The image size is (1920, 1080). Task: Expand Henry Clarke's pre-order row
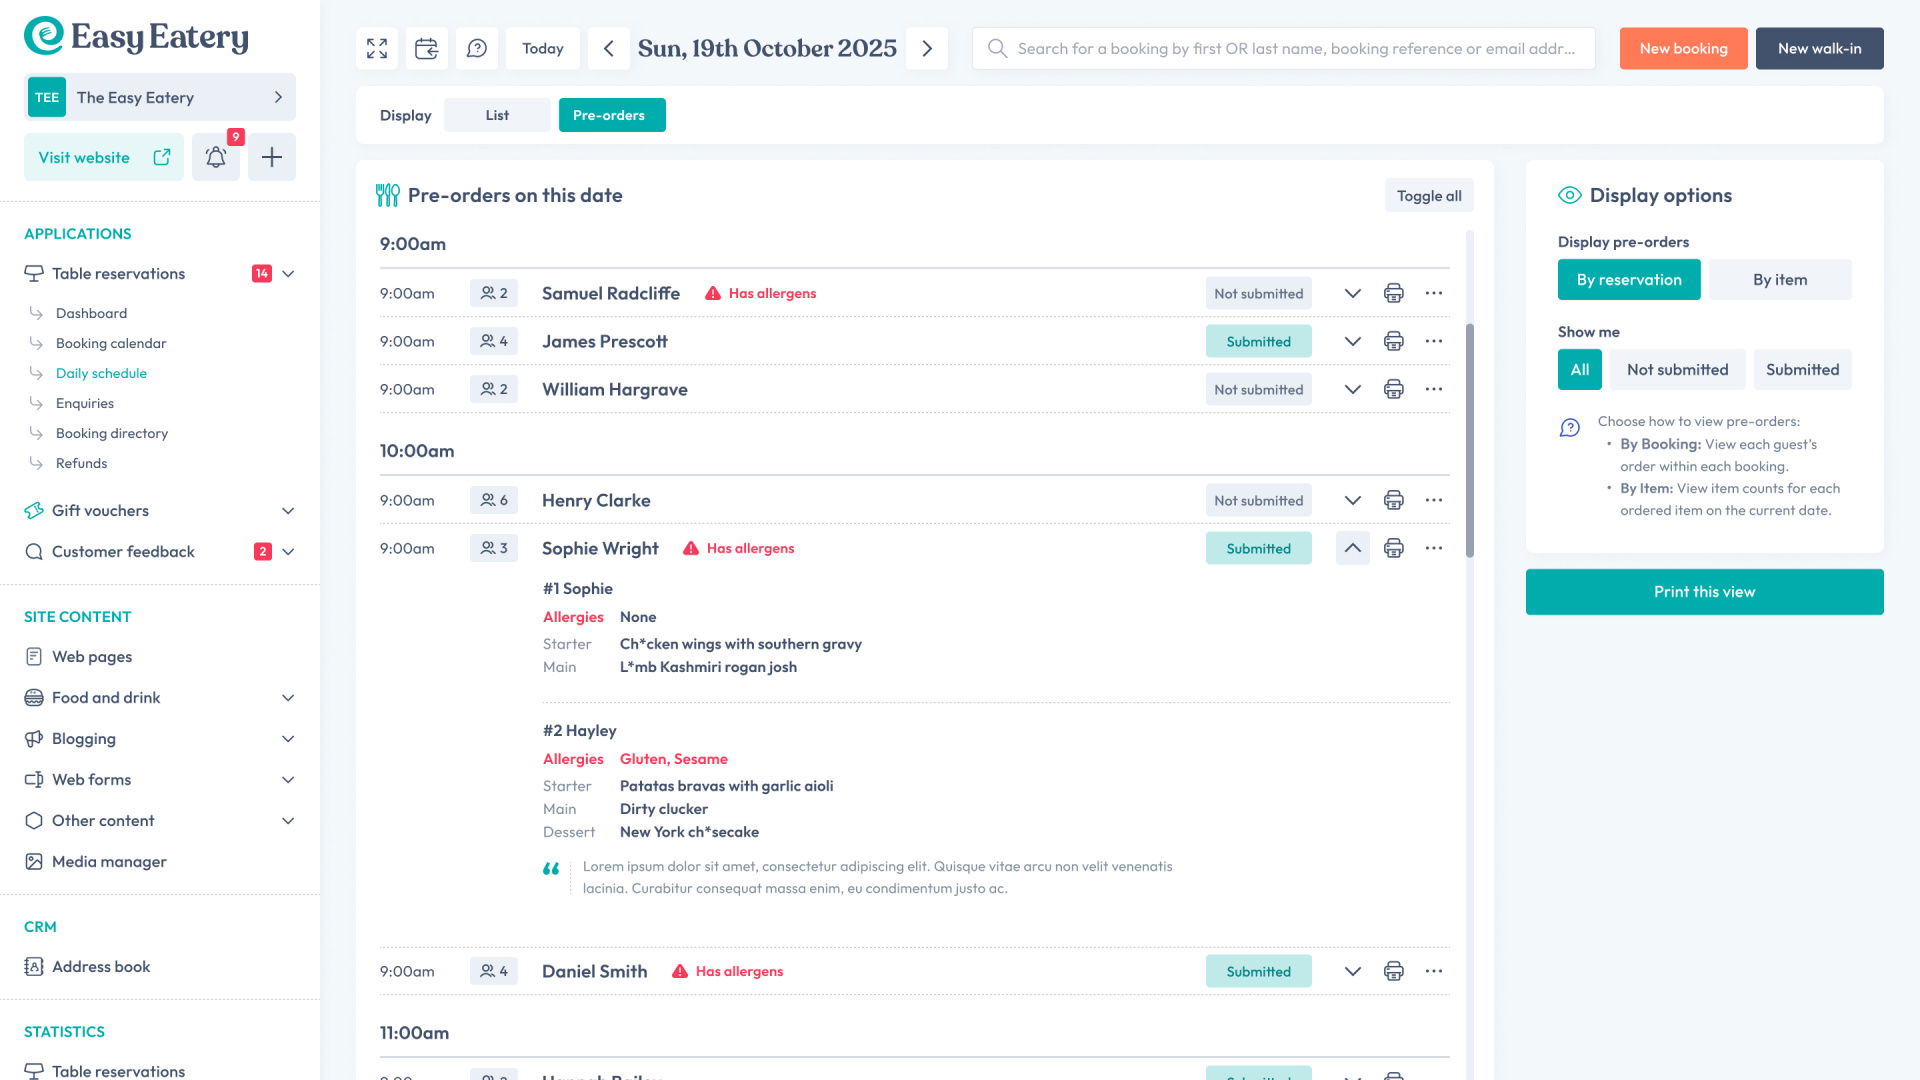click(x=1352, y=500)
